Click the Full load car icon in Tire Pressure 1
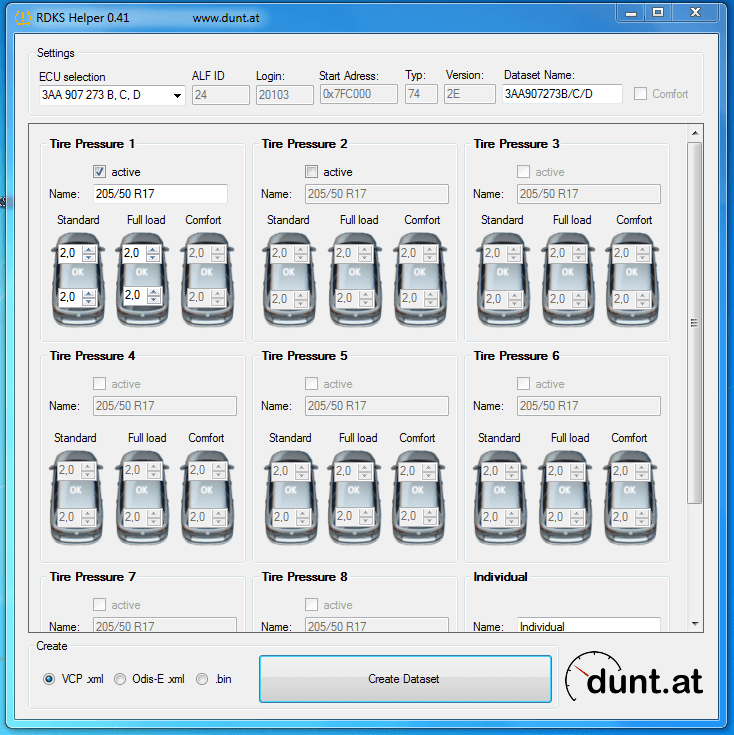The image size is (734, 735). pyautogui.click(x=142, y=279)
